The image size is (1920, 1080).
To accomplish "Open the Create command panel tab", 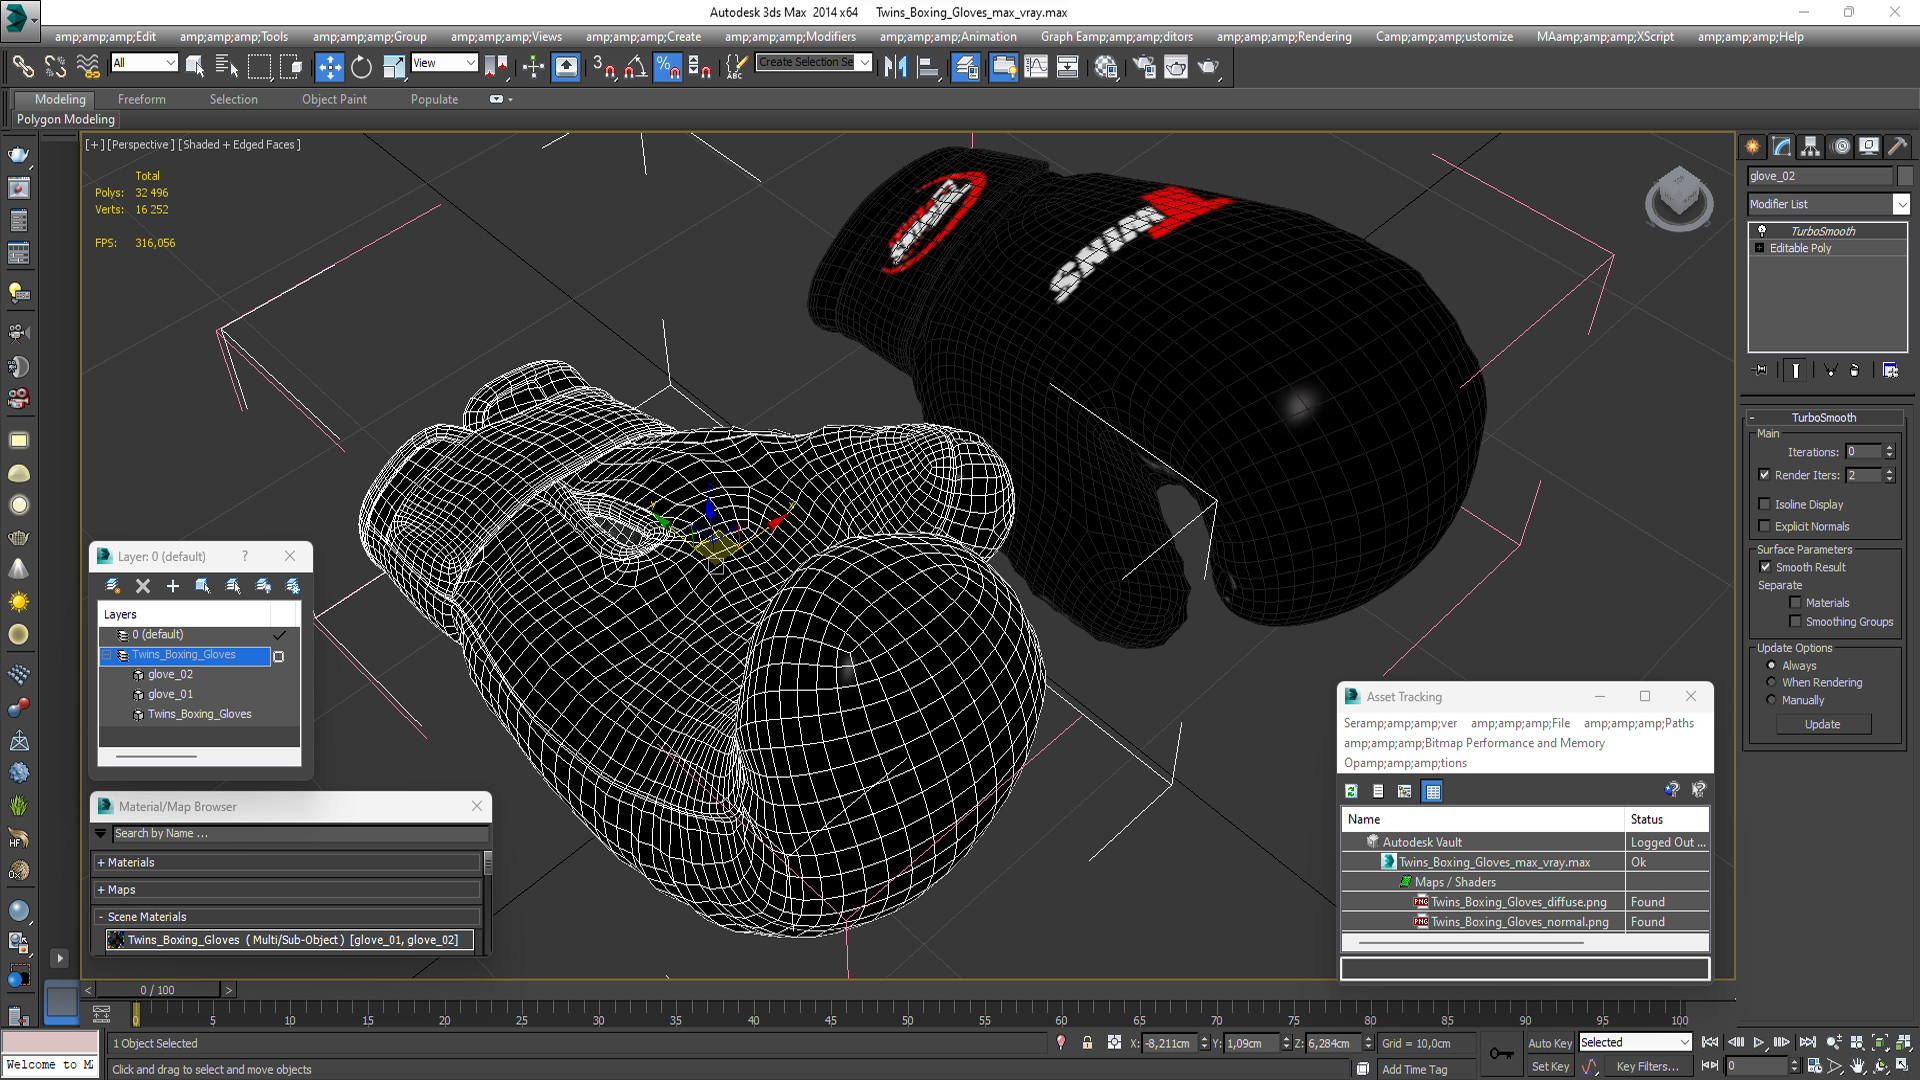I will 1752,147.
